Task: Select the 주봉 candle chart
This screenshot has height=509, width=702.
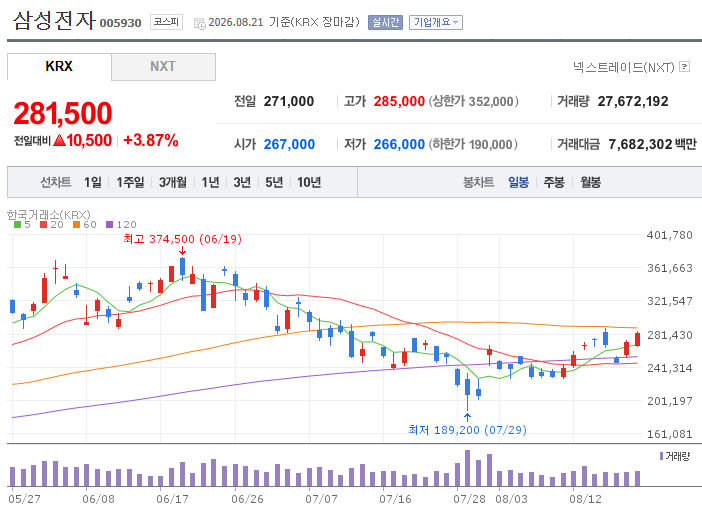Action: point(554,182)
